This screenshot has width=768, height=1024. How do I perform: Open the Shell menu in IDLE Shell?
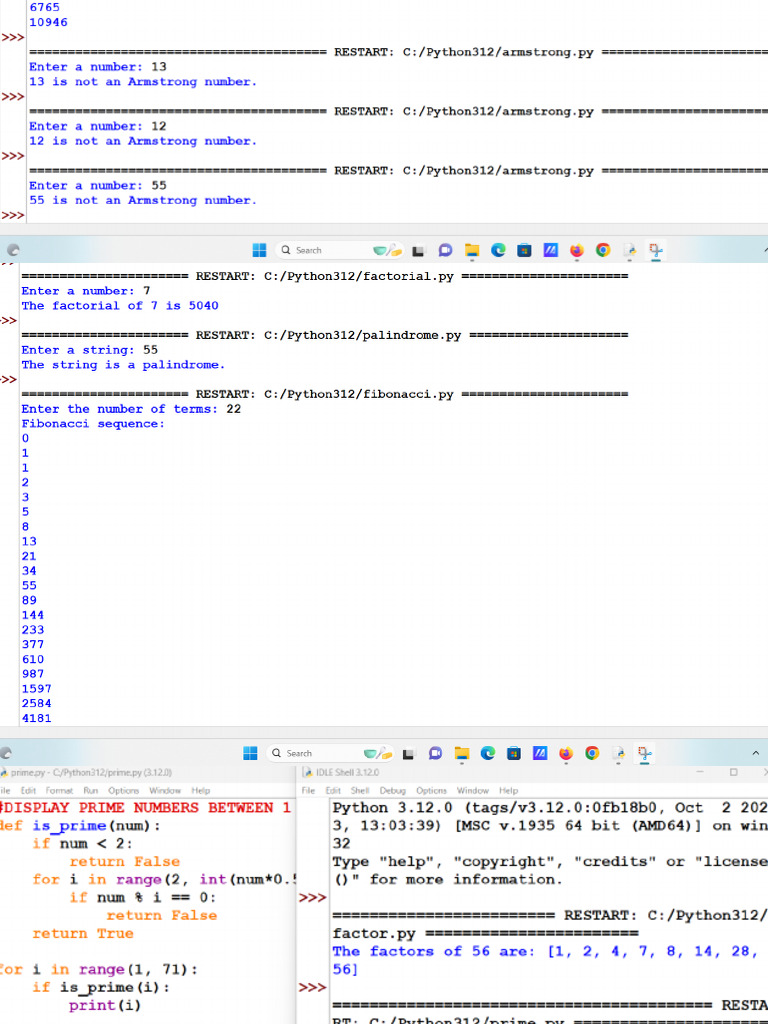coord(358,790)
